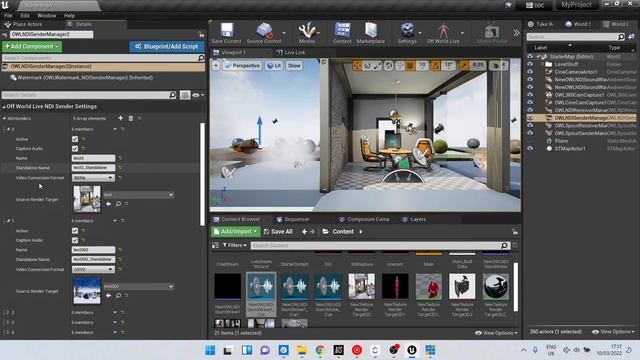Open the File menu
The width and height of the screenshot is (640, 360).
point(8,16)
